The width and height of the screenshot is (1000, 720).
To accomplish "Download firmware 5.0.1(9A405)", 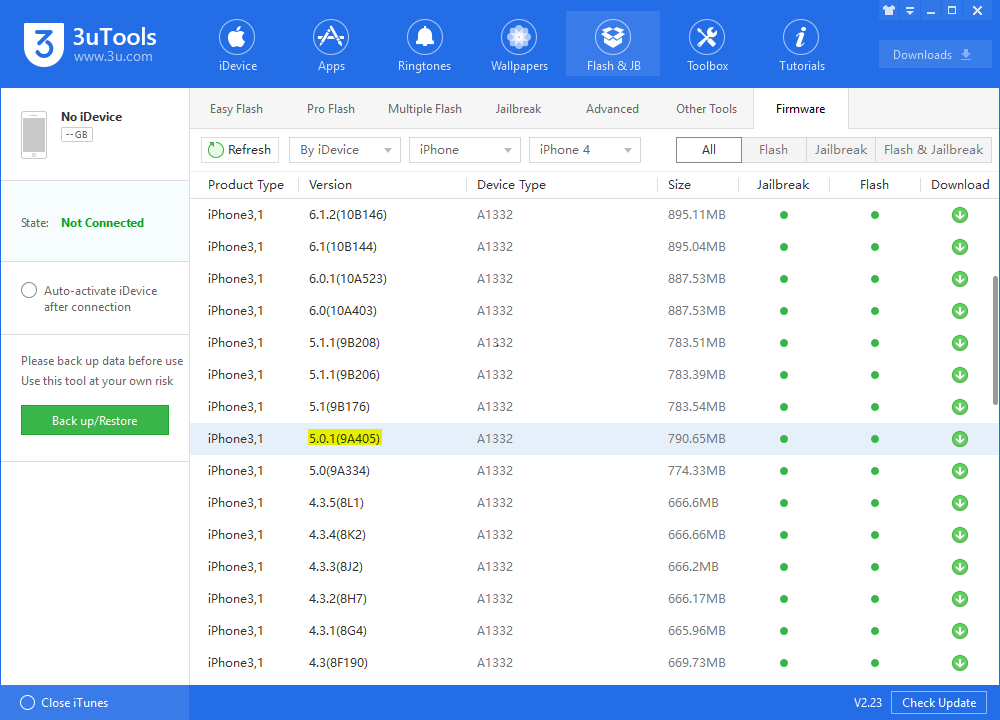I will (960, 439).
